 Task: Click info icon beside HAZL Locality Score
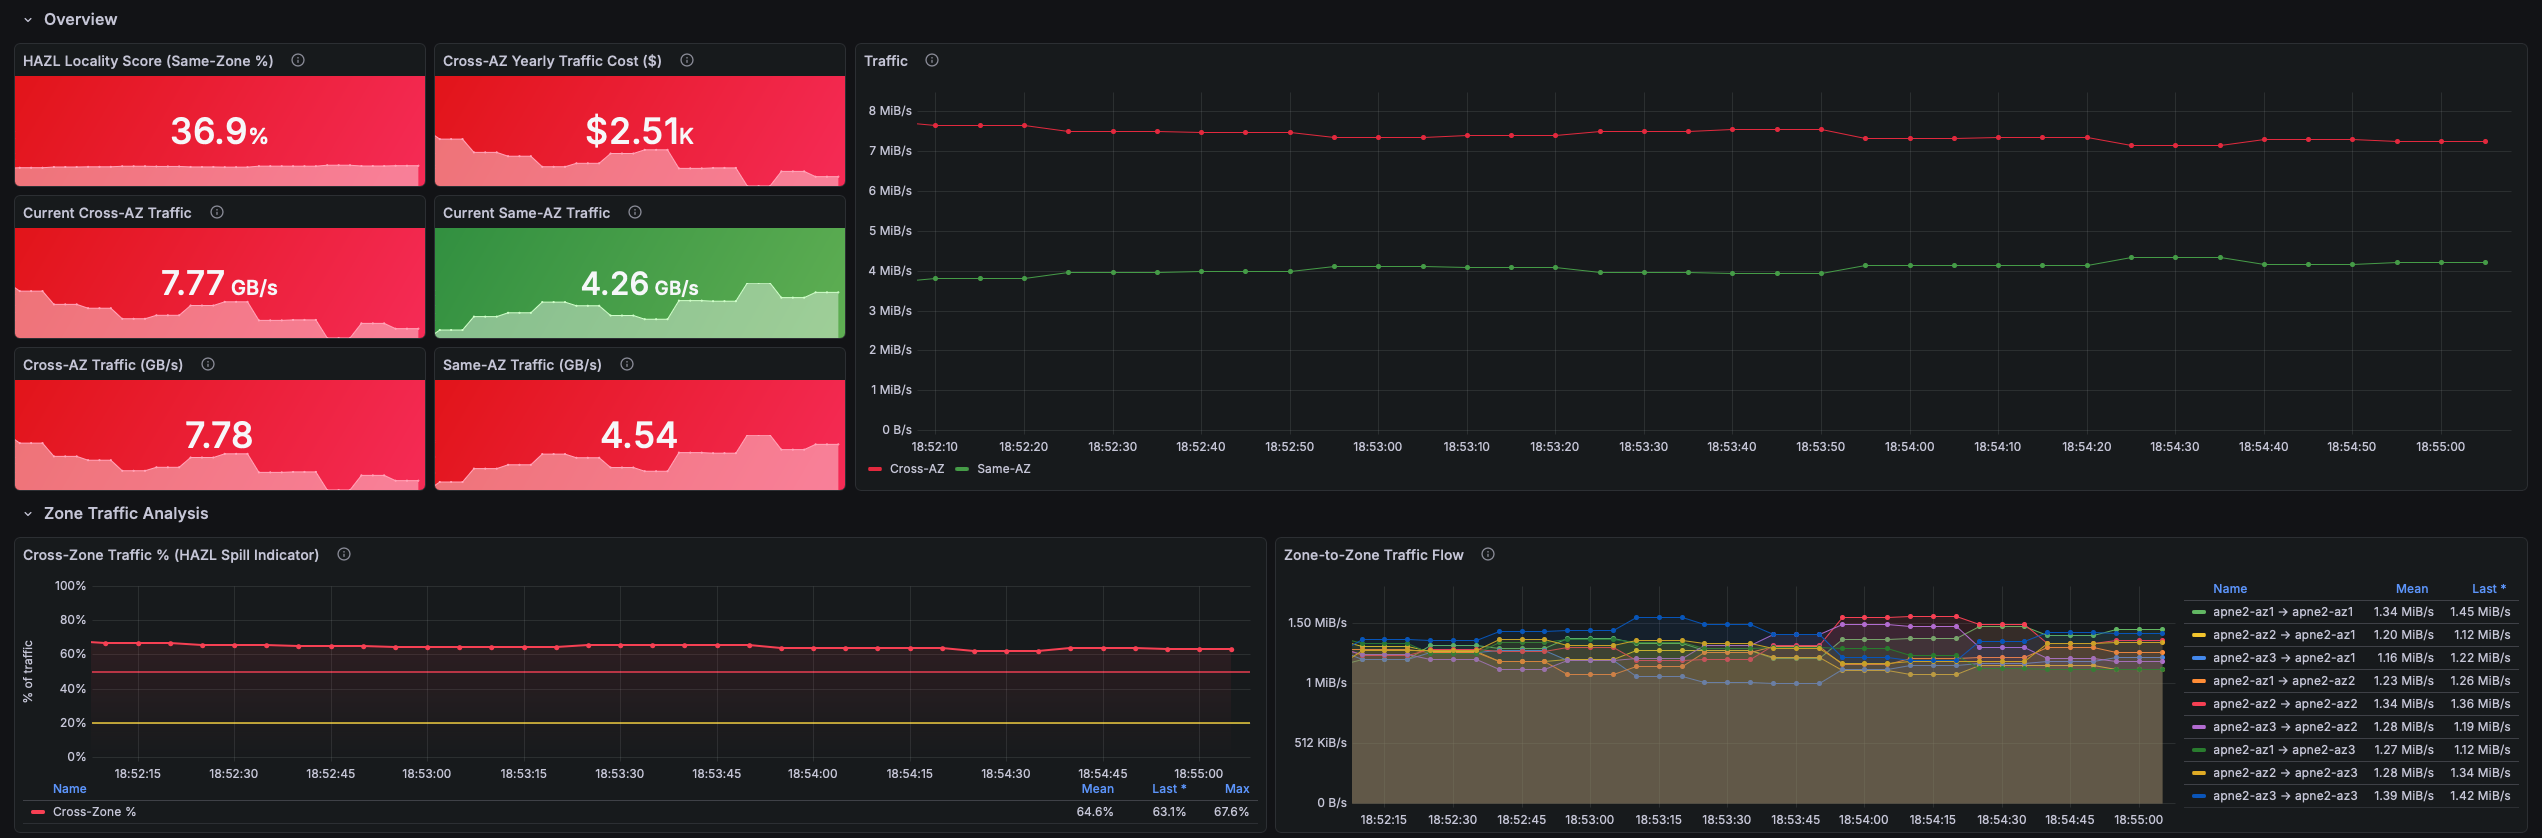pos(298,60)
